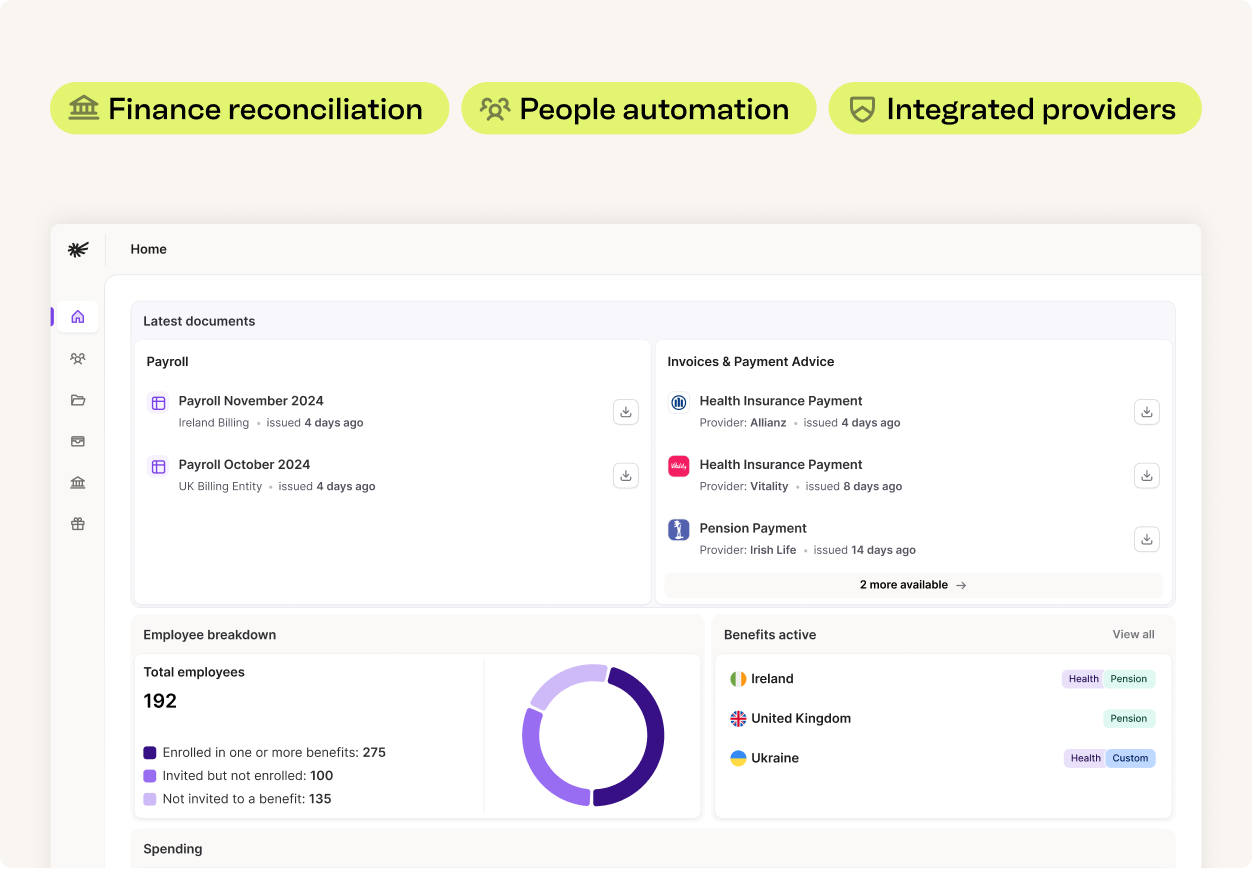This screenshot has width=1252, height=869.
Task: Click the Home breadcrumb title
Action: [148, 249]
